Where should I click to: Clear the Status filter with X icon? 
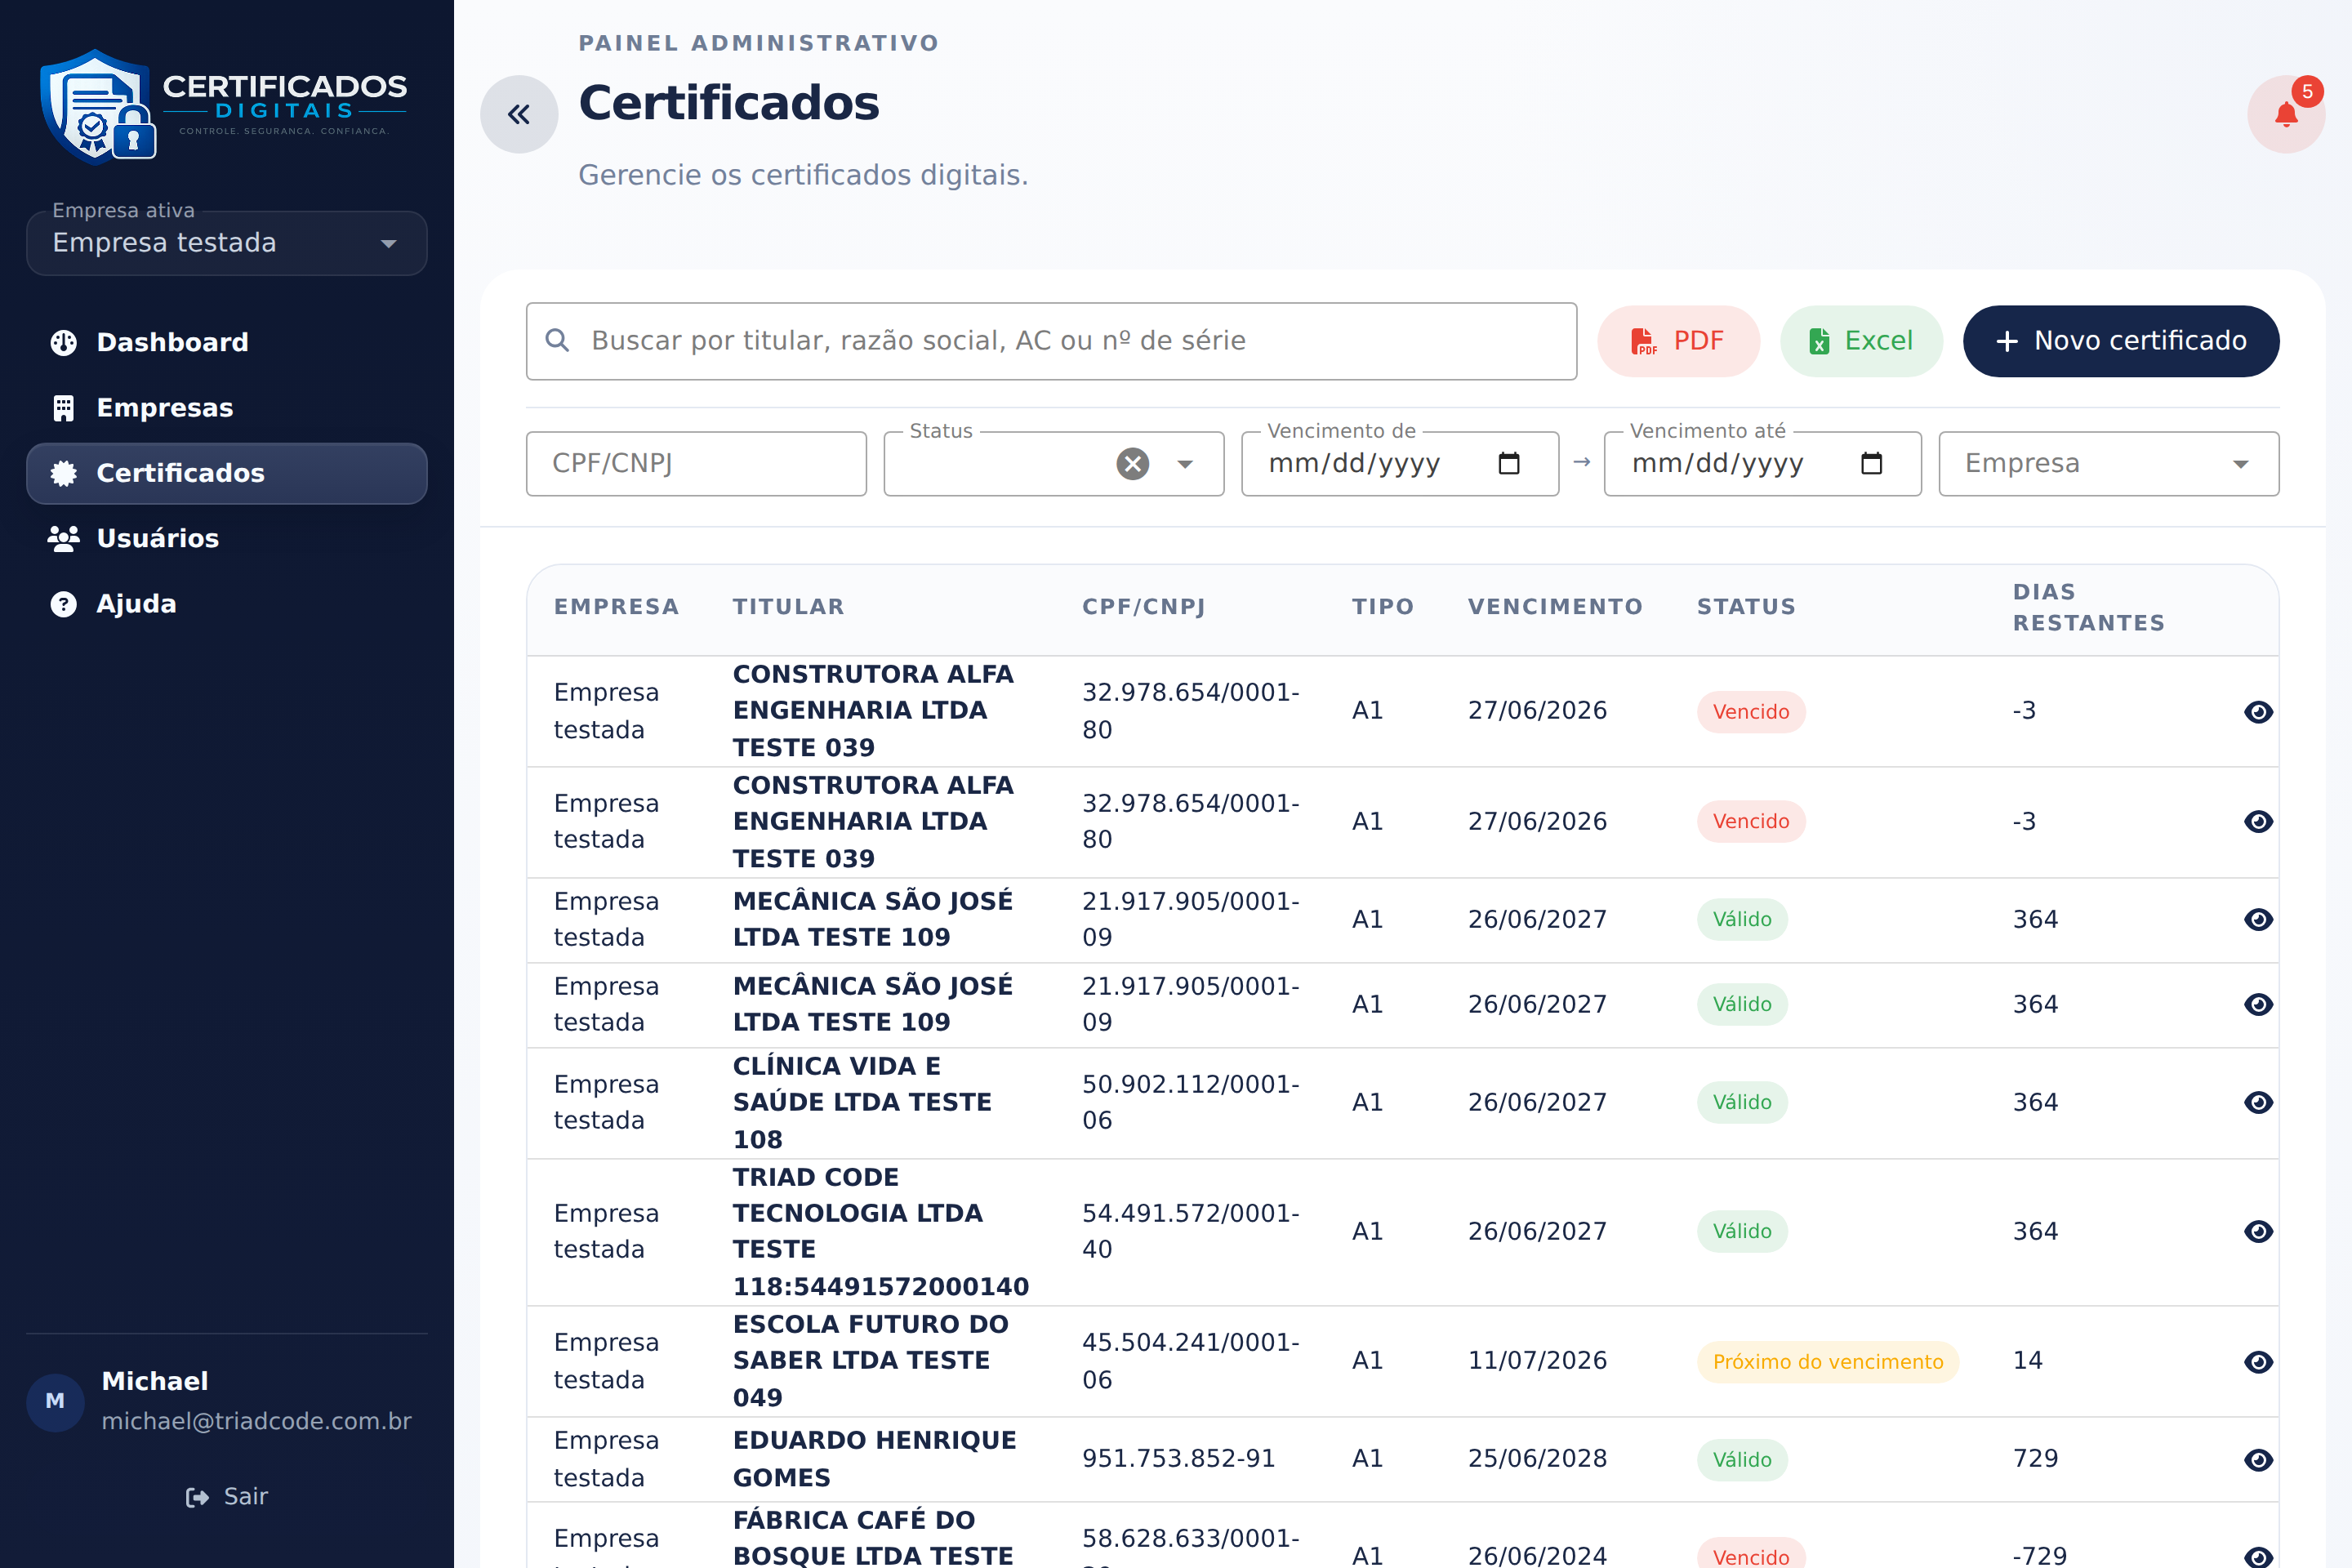(1132, 464)
